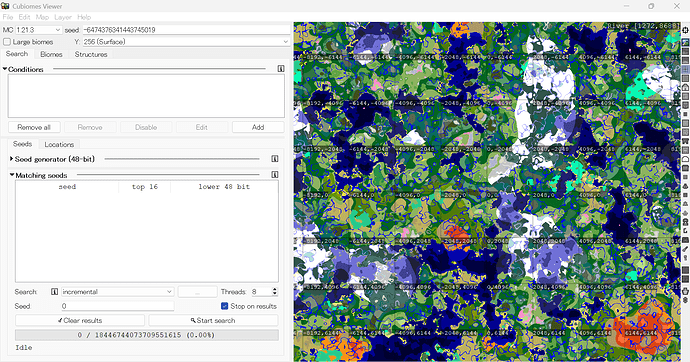The width and height of the screenshot is (690, 362).
Task: Click the Clear results button
Action: click(80, 320)
